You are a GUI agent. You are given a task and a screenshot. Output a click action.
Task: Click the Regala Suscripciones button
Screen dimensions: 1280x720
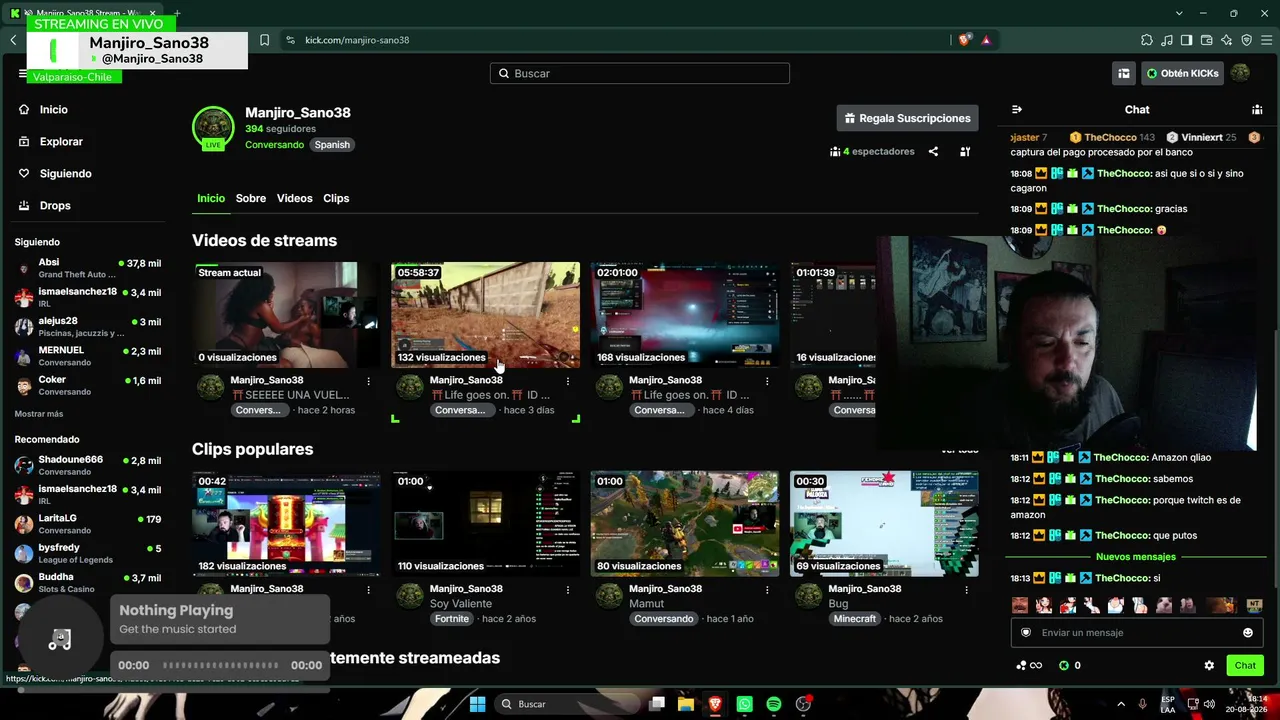pos(908,118)
